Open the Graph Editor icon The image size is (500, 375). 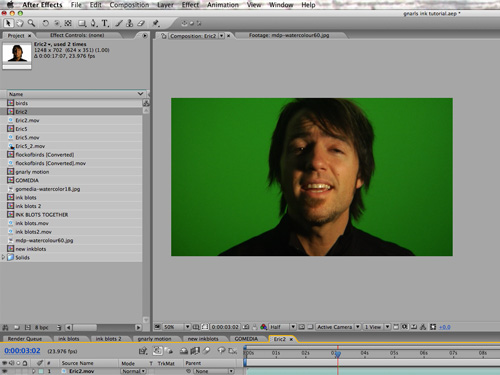coord(233,351)
